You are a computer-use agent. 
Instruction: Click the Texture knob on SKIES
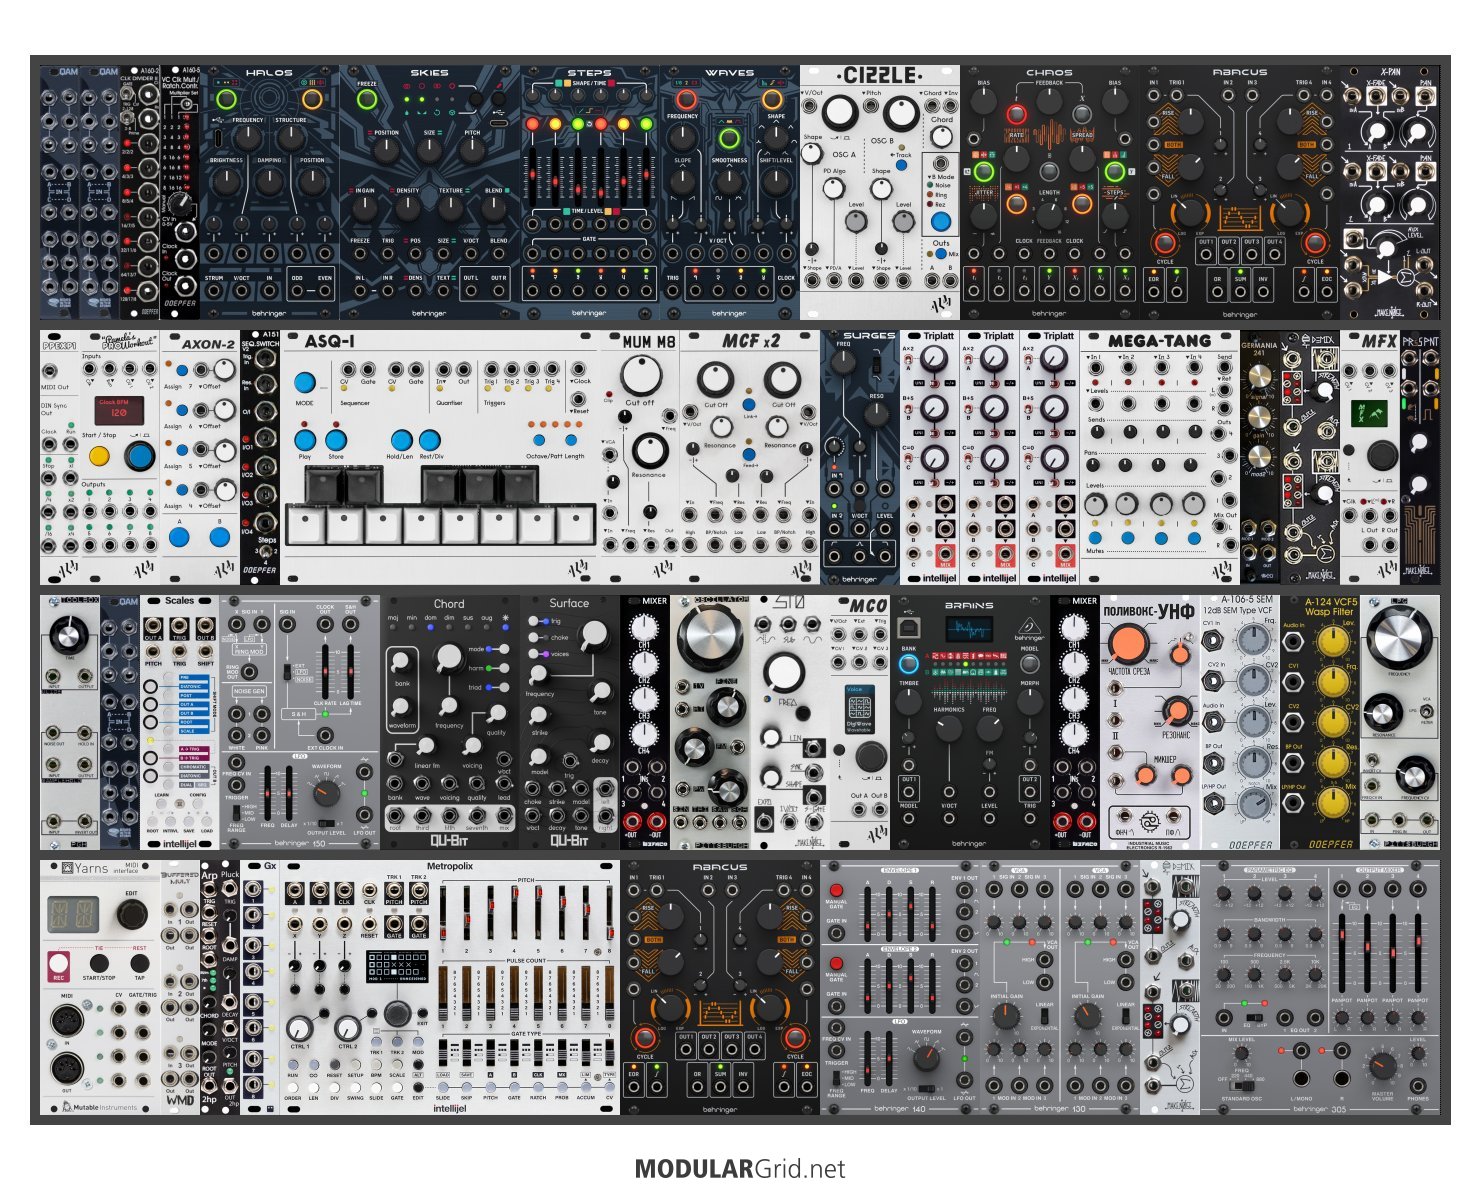tap(452, 207)
